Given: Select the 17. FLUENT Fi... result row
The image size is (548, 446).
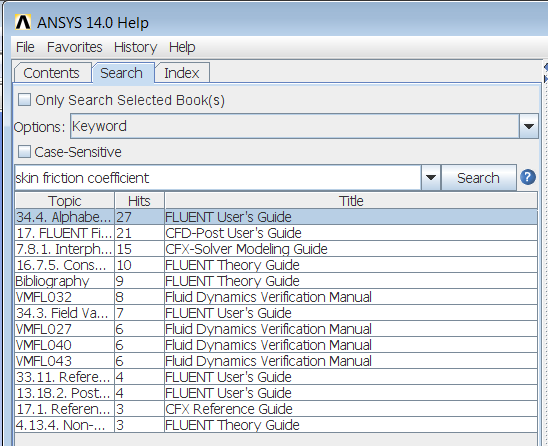Looking at the screenshot, I should 276,233.
